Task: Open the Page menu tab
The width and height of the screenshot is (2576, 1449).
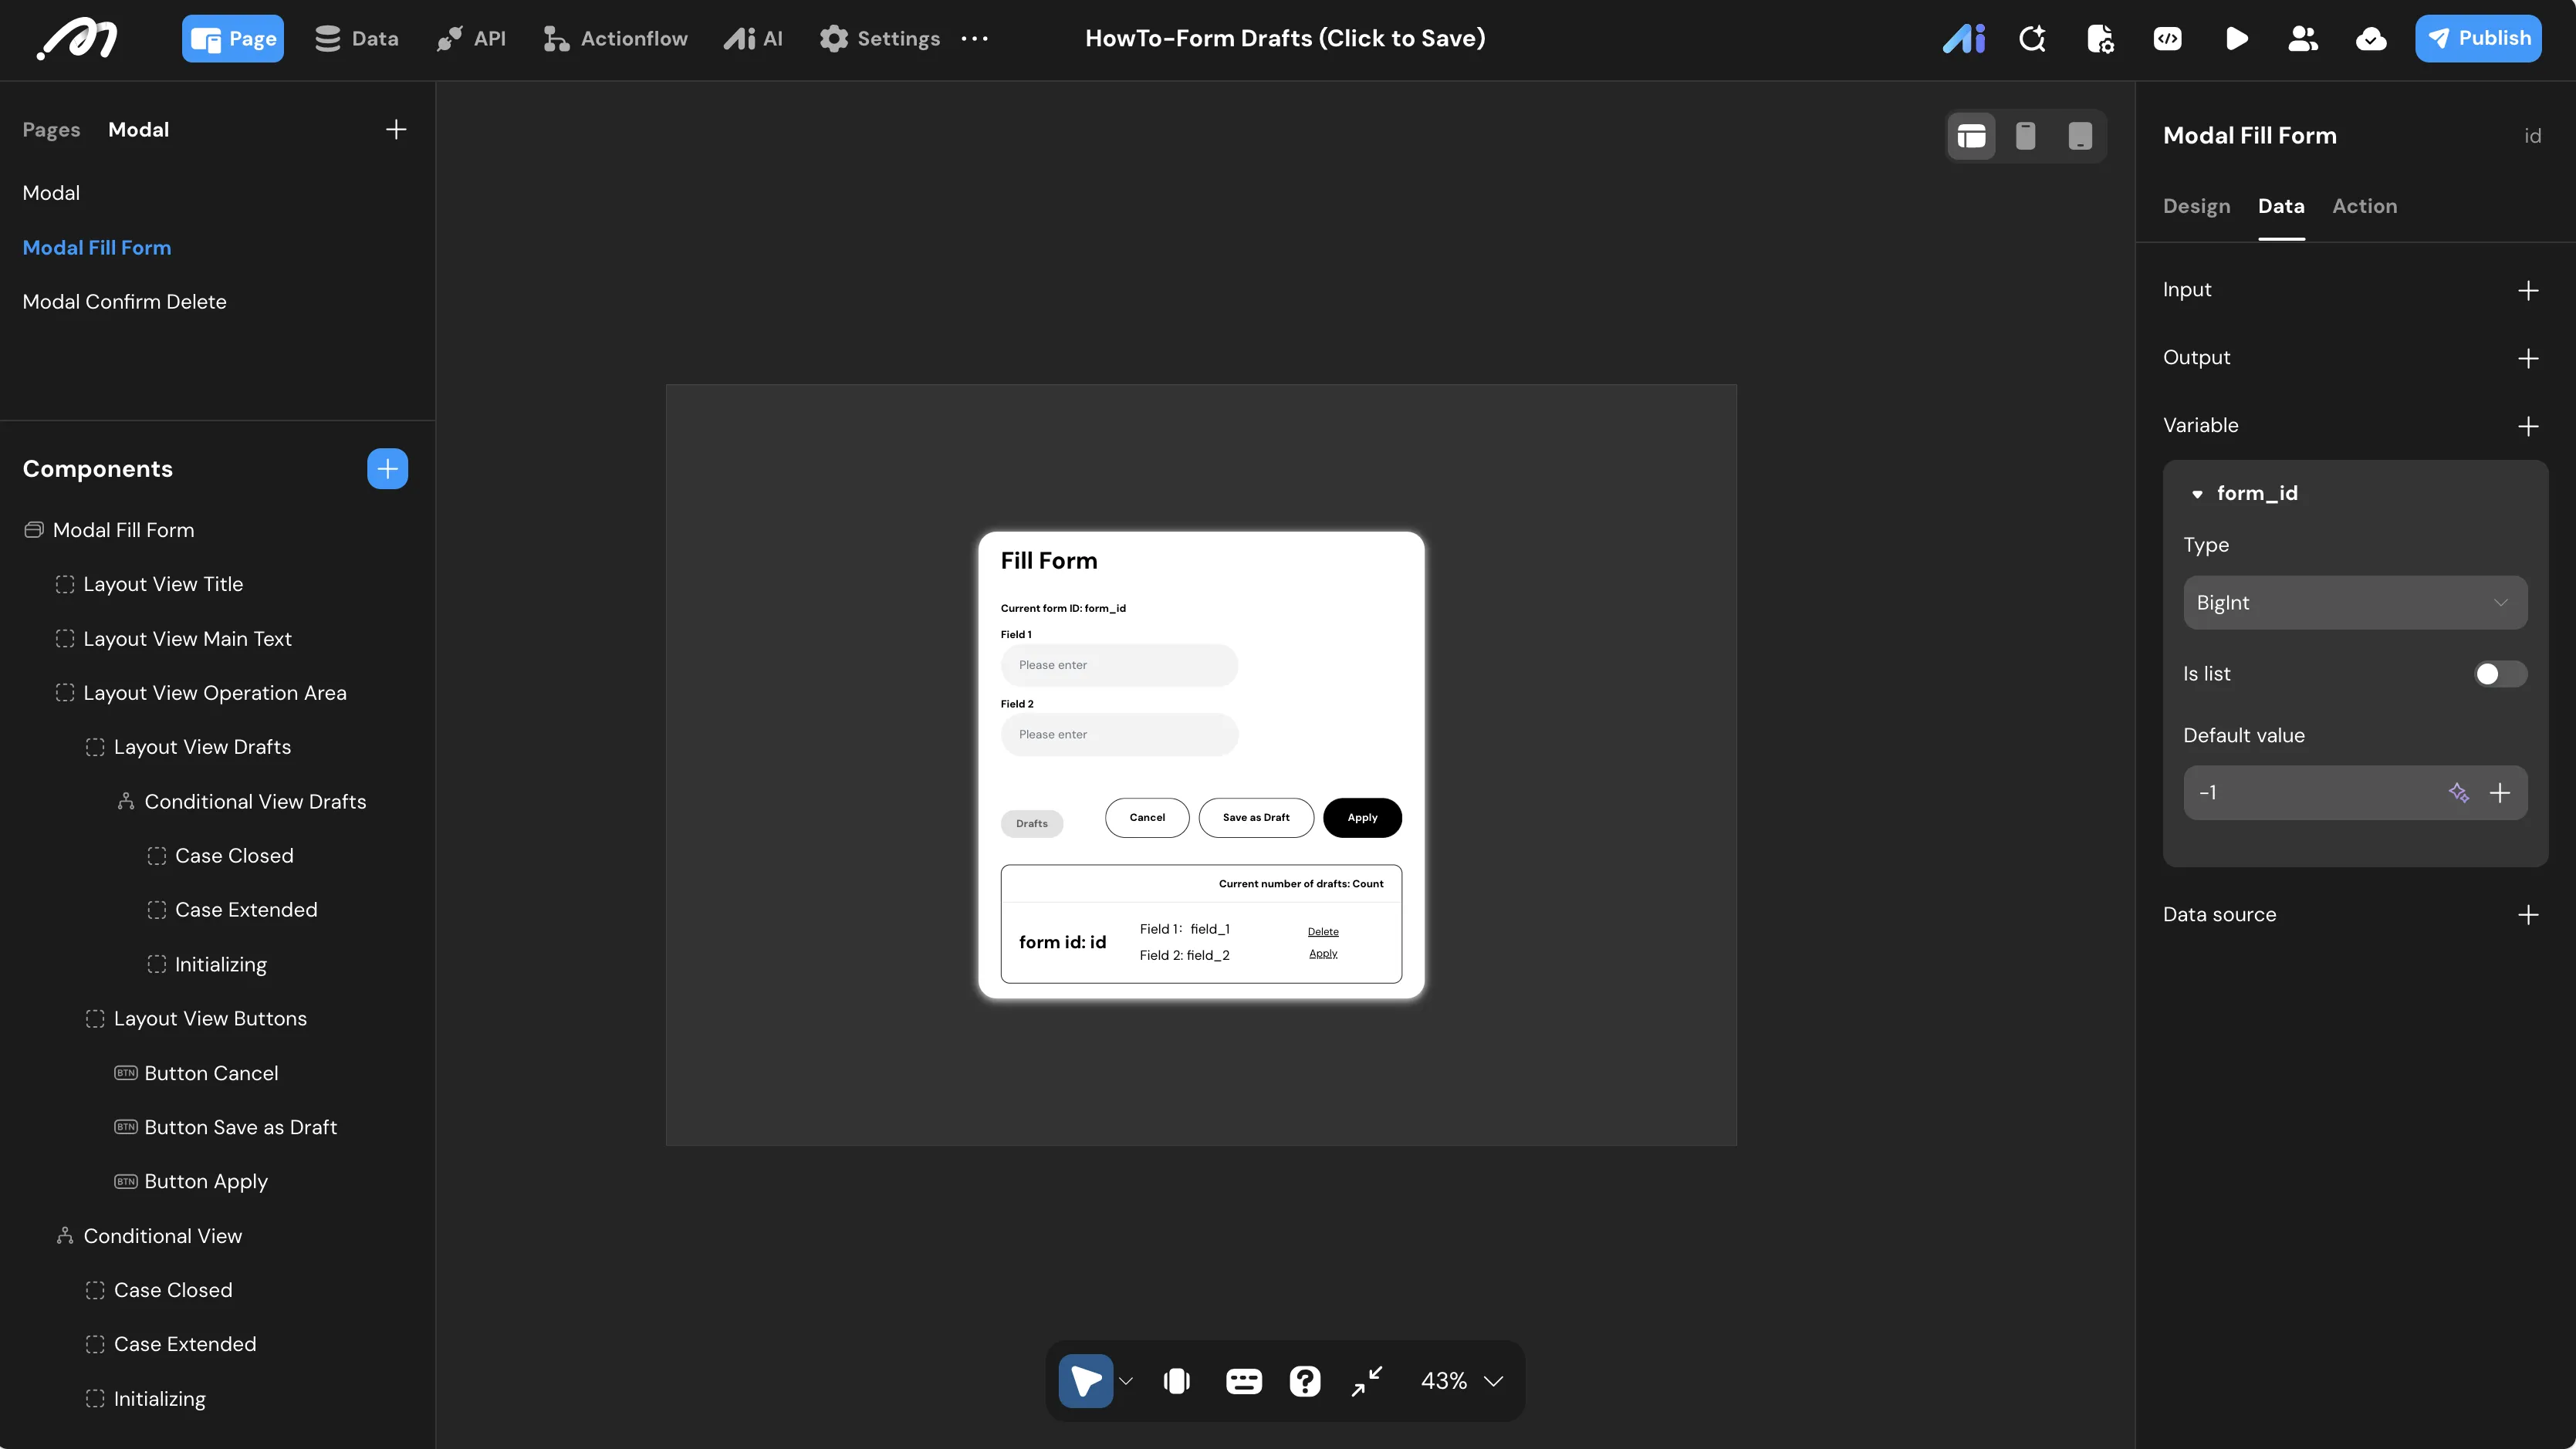Action: (x=233, y=39)
